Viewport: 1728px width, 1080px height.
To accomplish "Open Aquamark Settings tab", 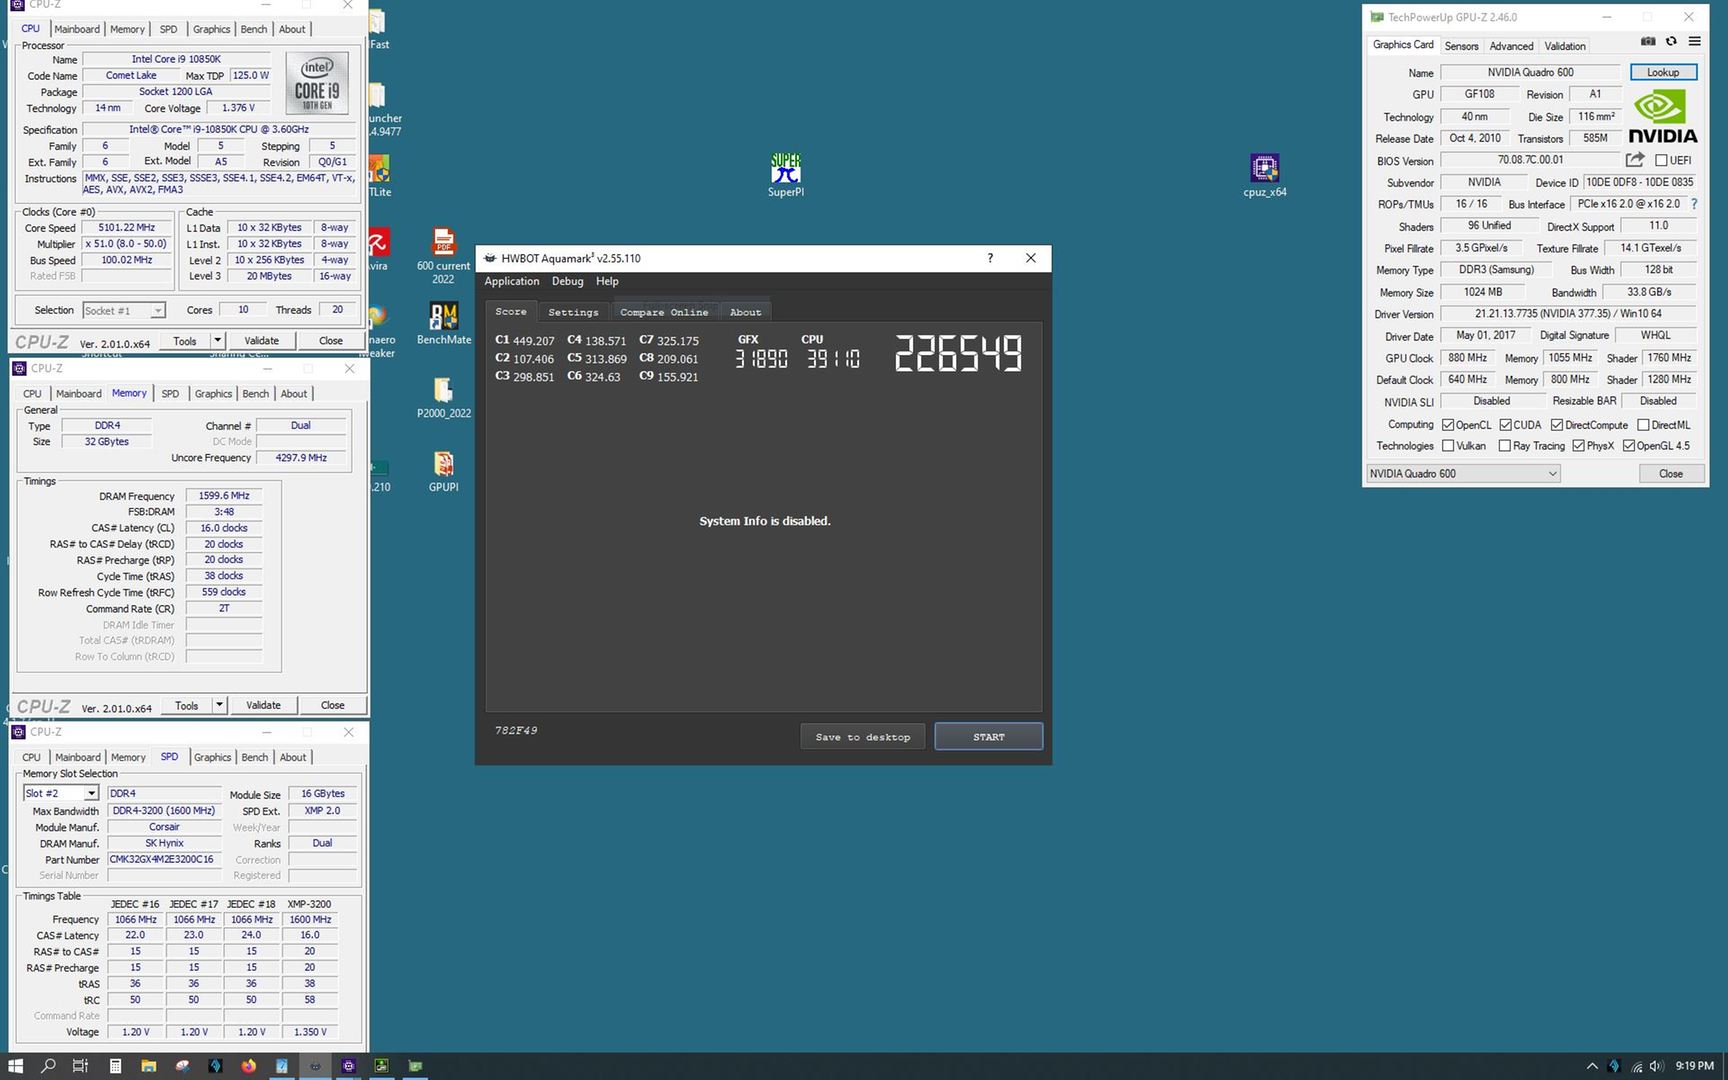I will [573, 312].
